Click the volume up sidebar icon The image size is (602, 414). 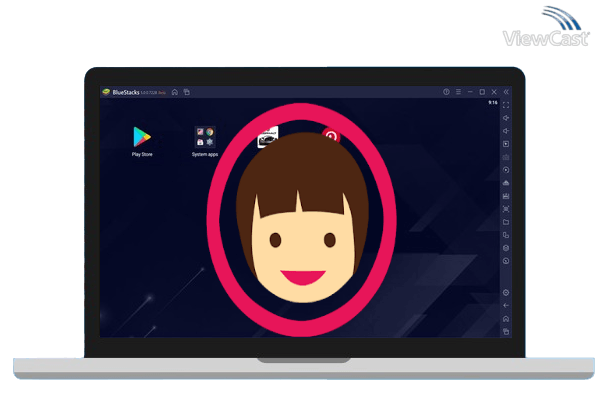[506, 118]
